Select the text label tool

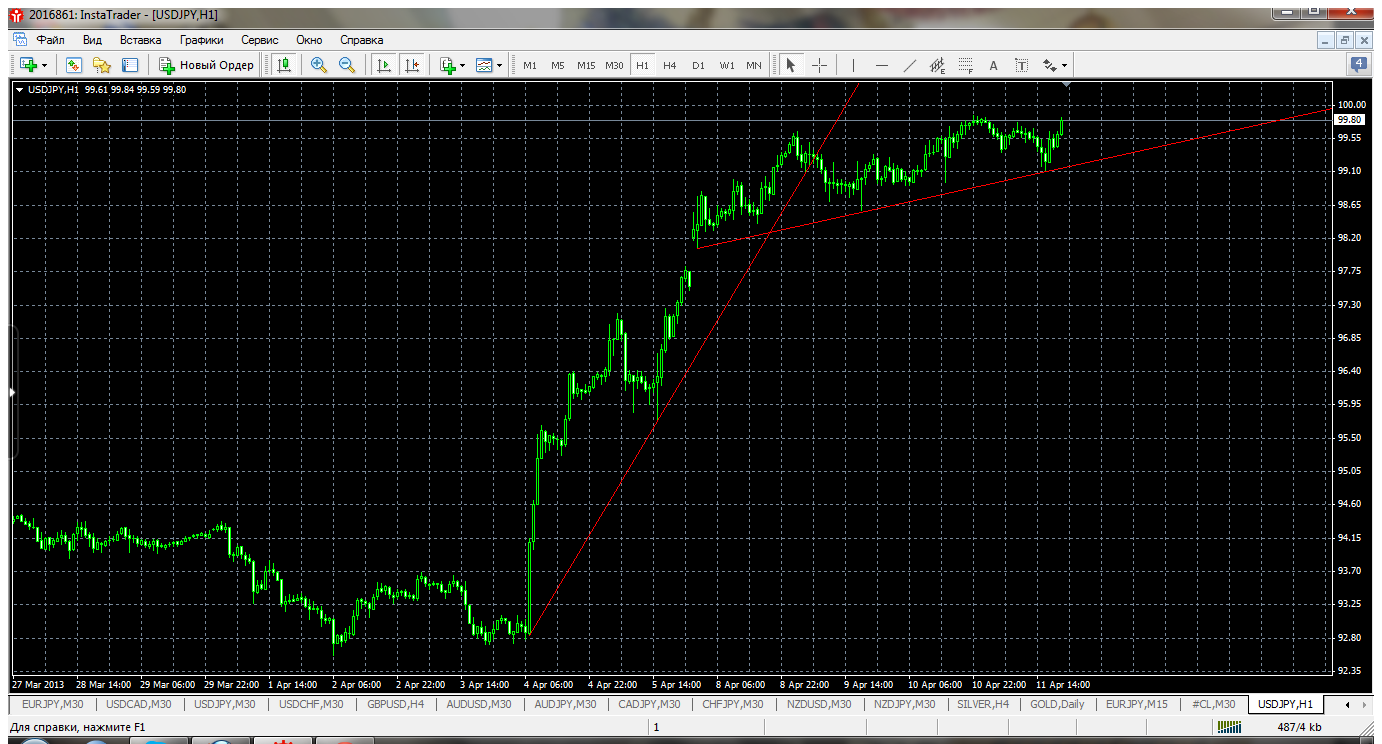pos(1021,65)
